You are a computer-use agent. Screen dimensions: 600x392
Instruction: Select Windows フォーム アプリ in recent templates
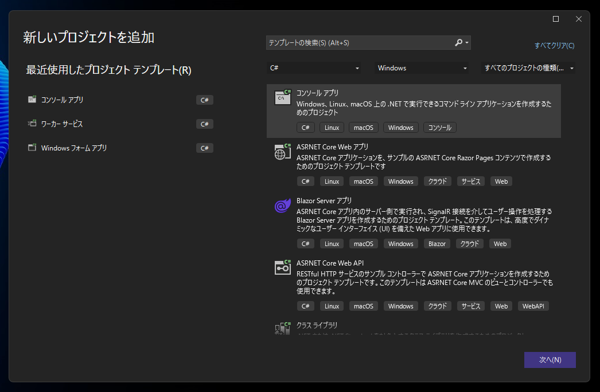(x=74, y=148)
